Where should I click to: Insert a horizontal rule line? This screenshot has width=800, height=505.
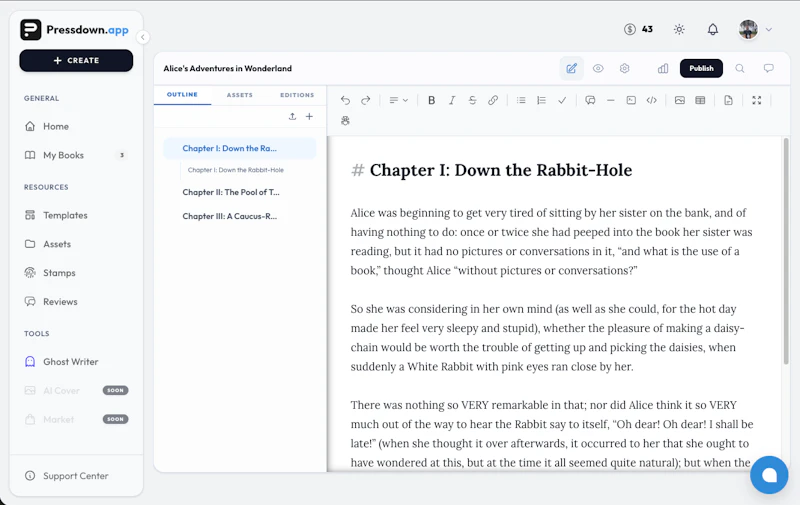tap(611, 100)
